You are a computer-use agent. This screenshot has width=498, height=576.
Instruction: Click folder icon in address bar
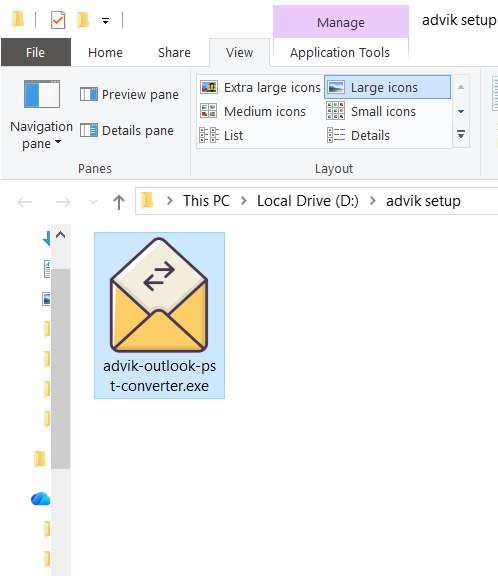coord(147,201)
